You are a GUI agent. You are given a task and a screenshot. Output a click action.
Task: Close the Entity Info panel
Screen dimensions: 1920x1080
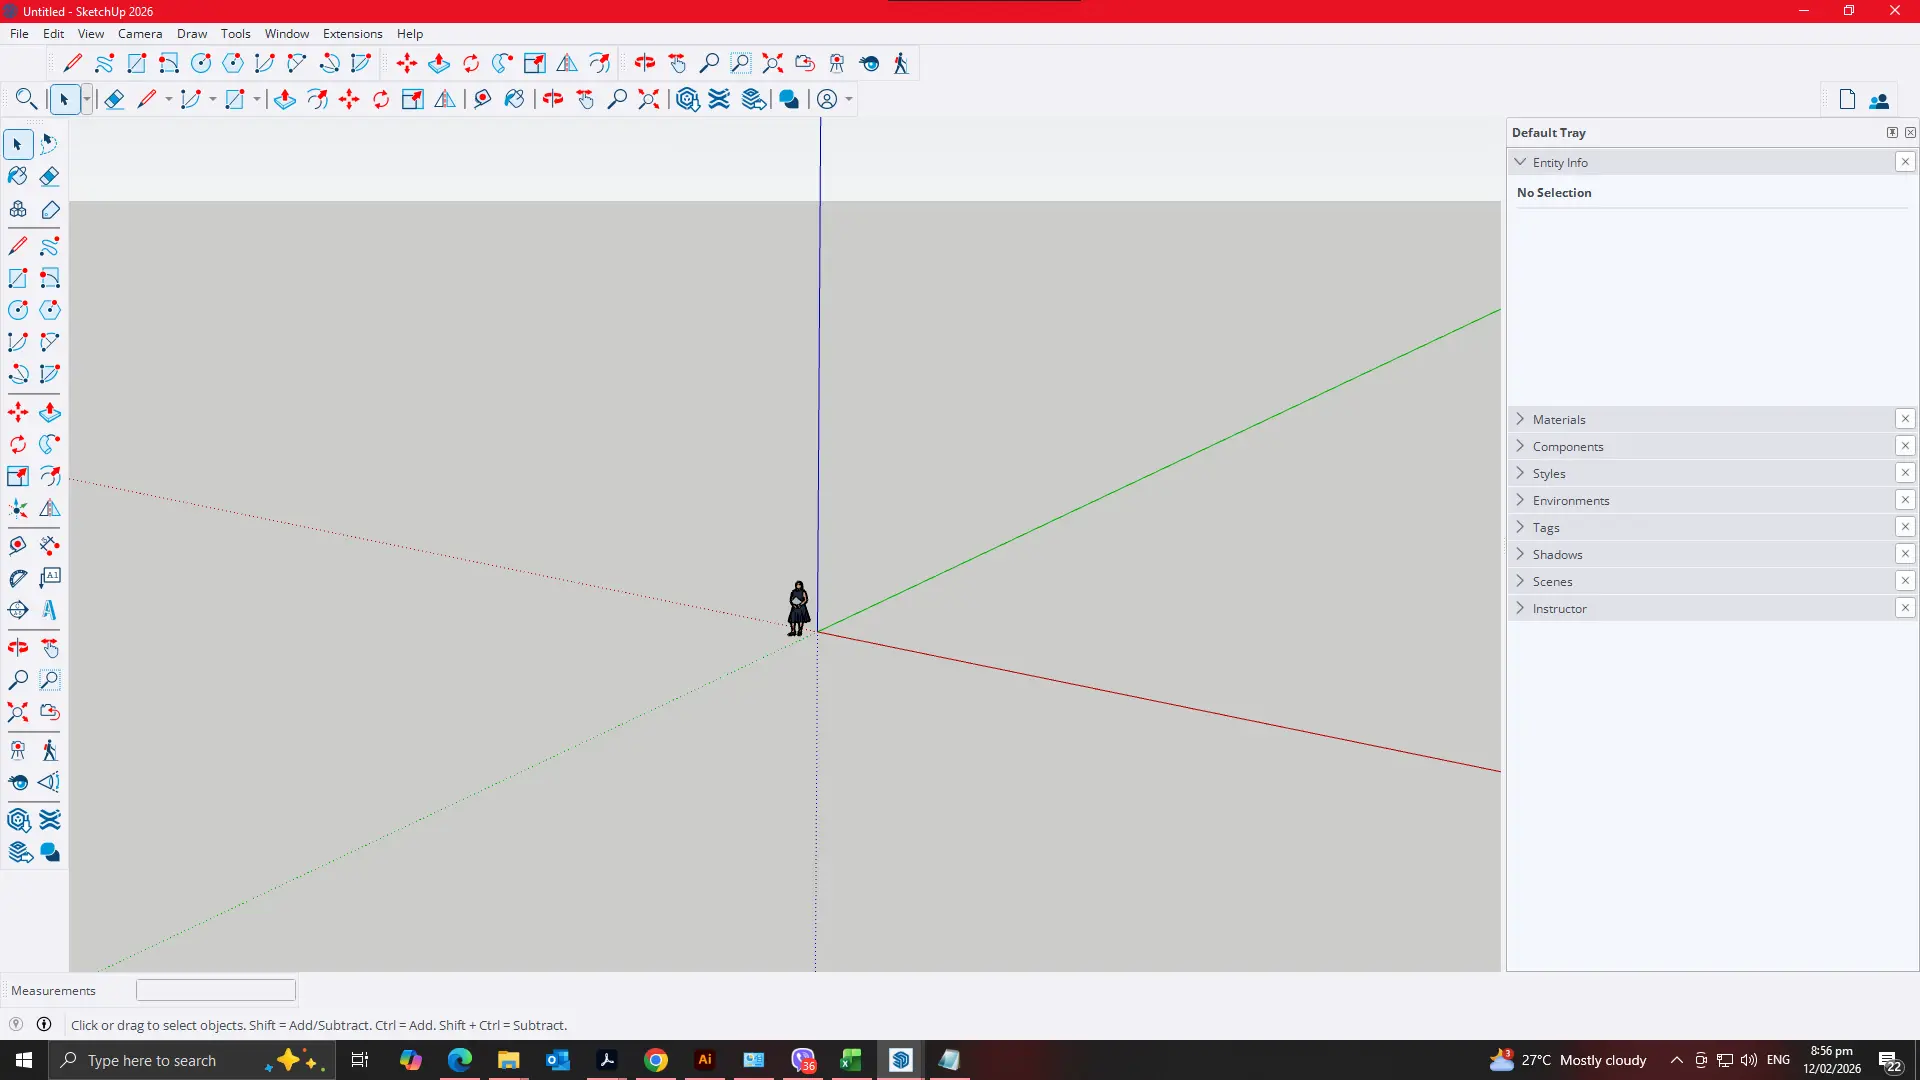[x=1905, y=162]
